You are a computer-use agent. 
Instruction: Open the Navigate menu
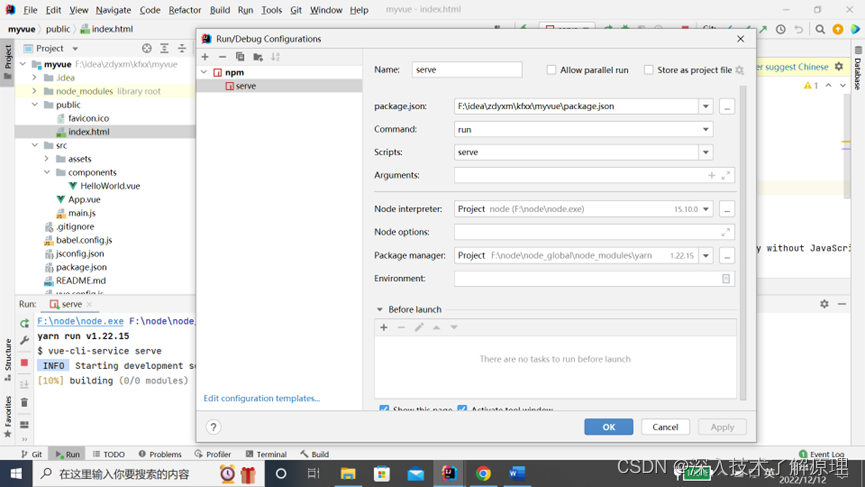pos(113,10)
